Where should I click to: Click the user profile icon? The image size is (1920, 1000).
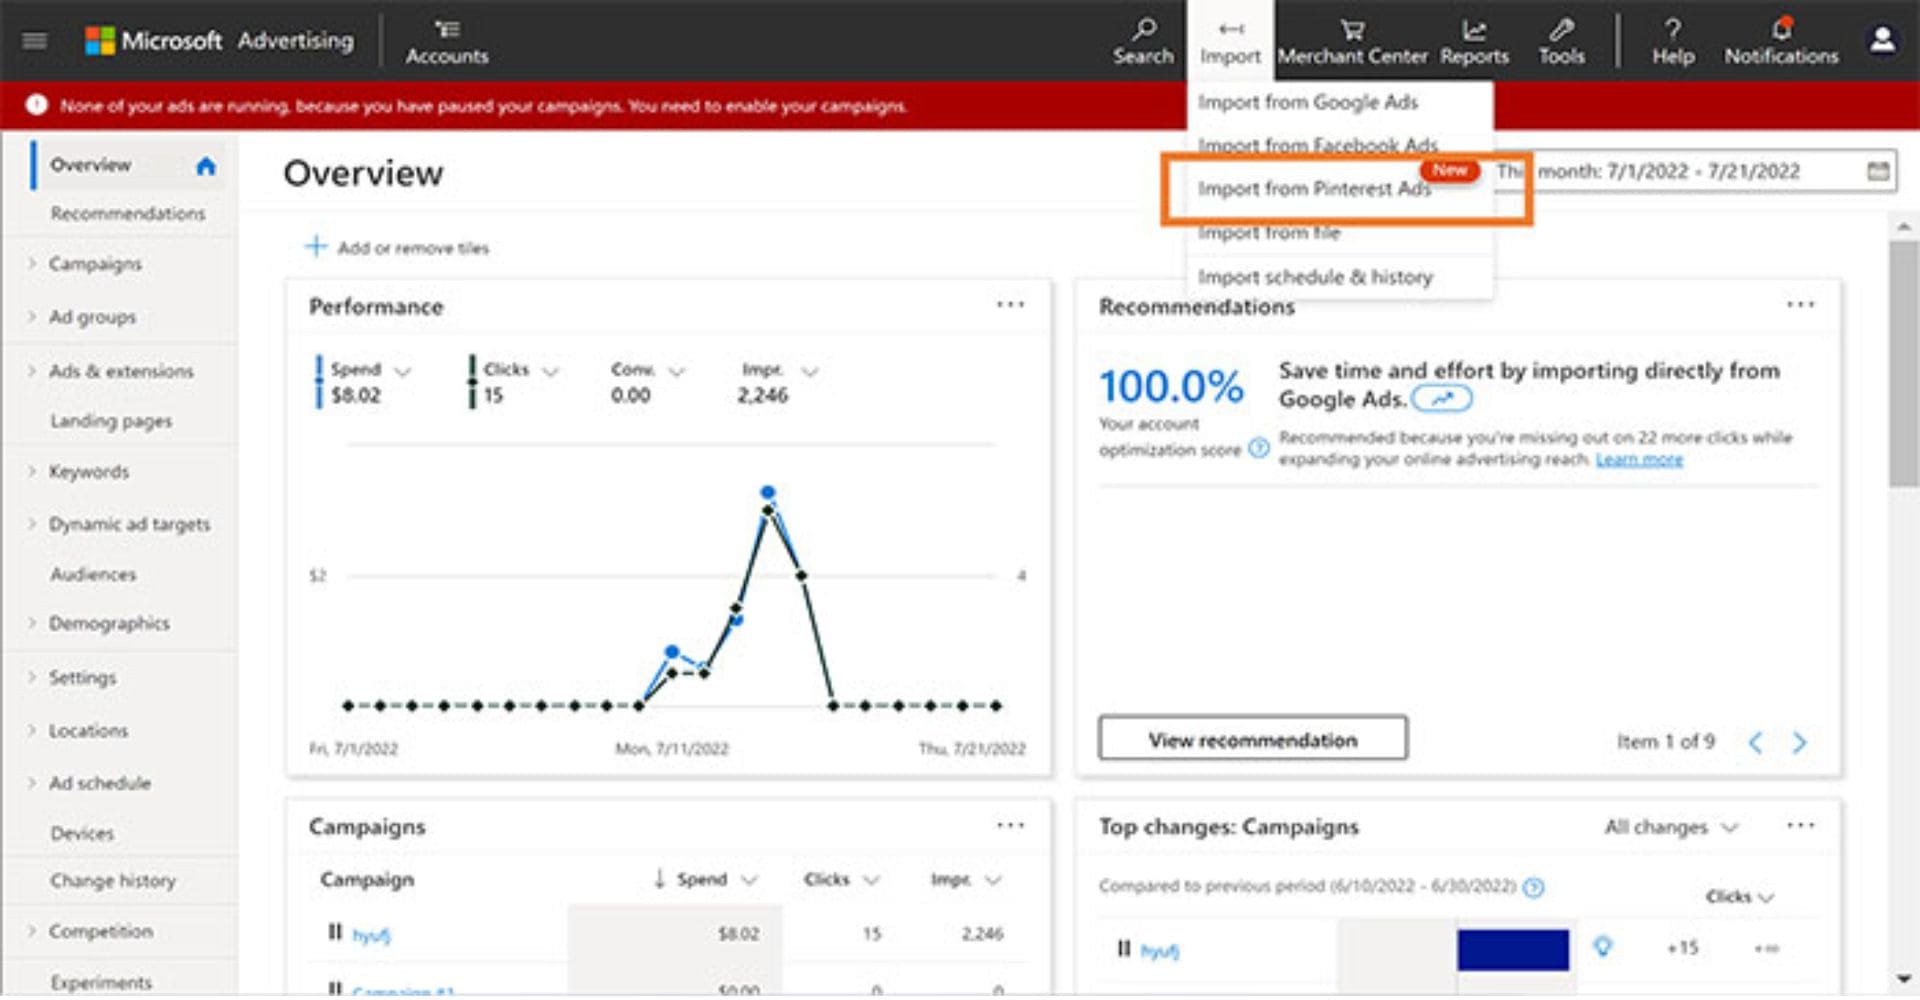[x=1882, y=40]
